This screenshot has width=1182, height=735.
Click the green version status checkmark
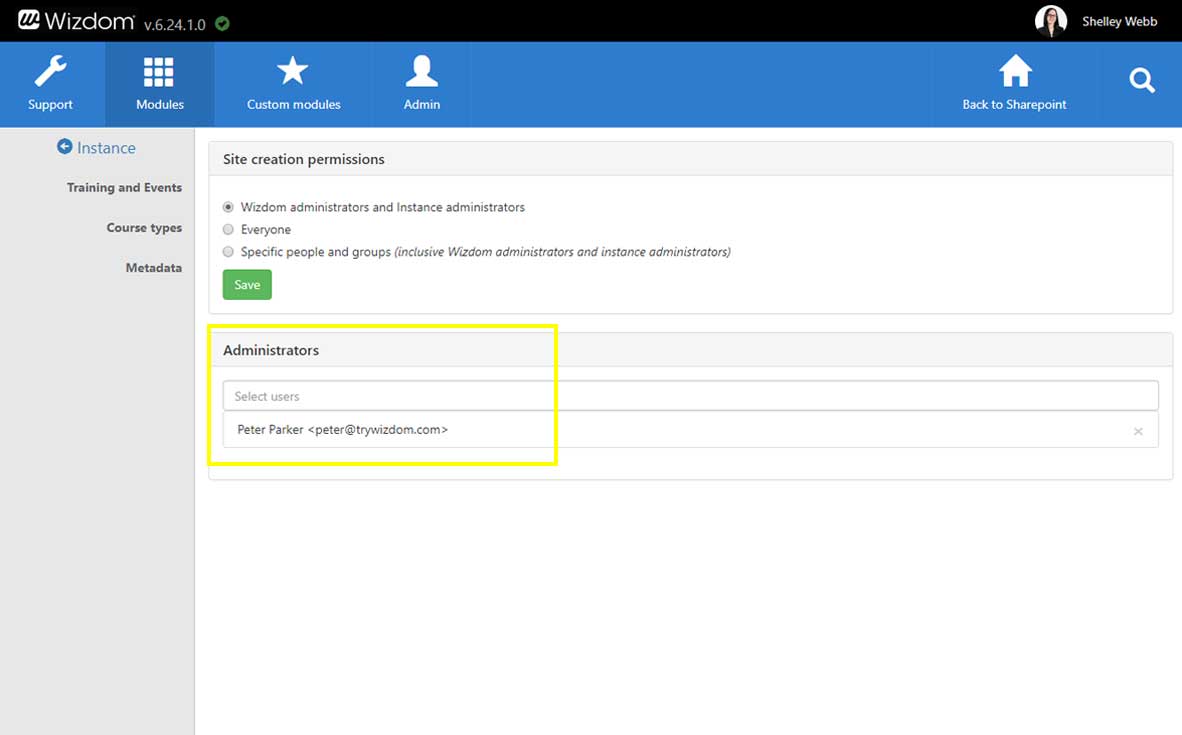(222, 23)
